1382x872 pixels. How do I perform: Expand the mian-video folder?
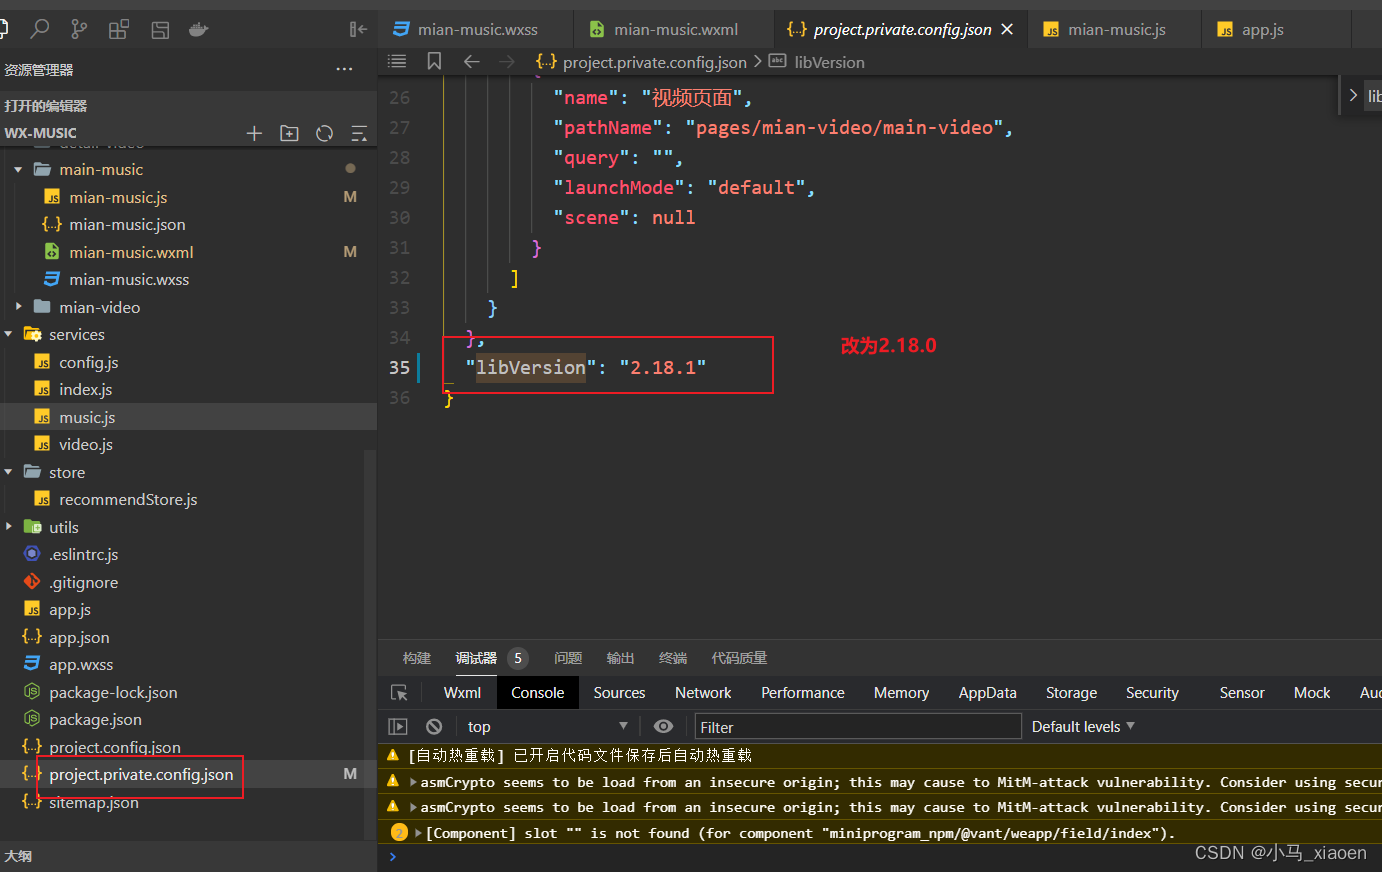(18, 307)
